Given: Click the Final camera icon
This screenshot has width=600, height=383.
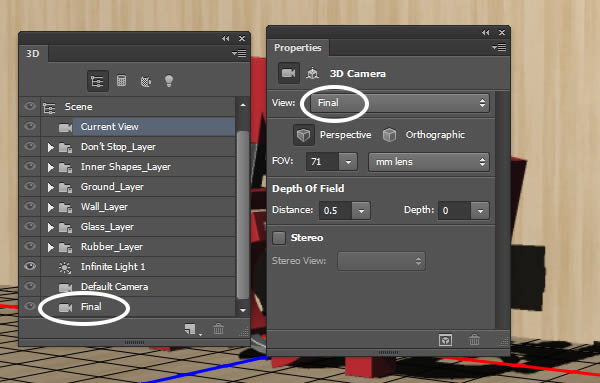Looking at the screenshot, I should (x=65, y=308).
